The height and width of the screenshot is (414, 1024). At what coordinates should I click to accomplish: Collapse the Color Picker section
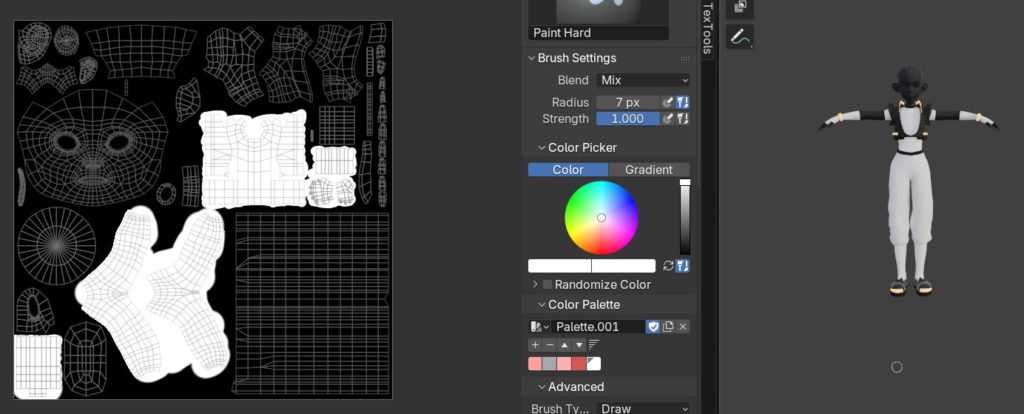[542, 148]
